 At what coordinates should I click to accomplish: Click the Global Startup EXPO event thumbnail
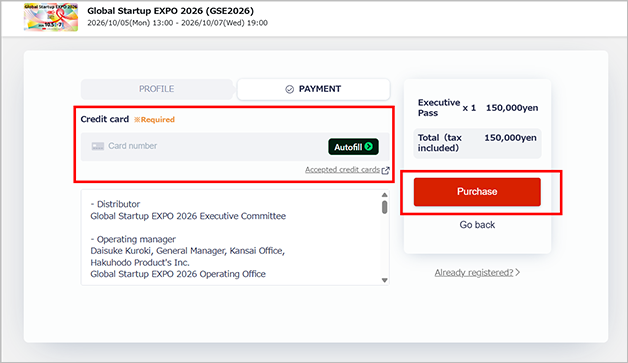tap(51, 17)
